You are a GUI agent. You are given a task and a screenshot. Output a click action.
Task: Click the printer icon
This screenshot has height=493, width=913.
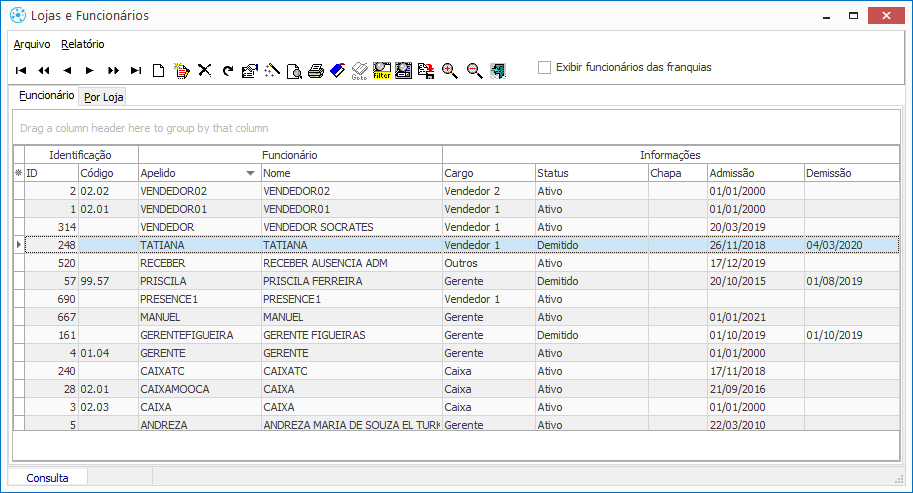[316, 71]
